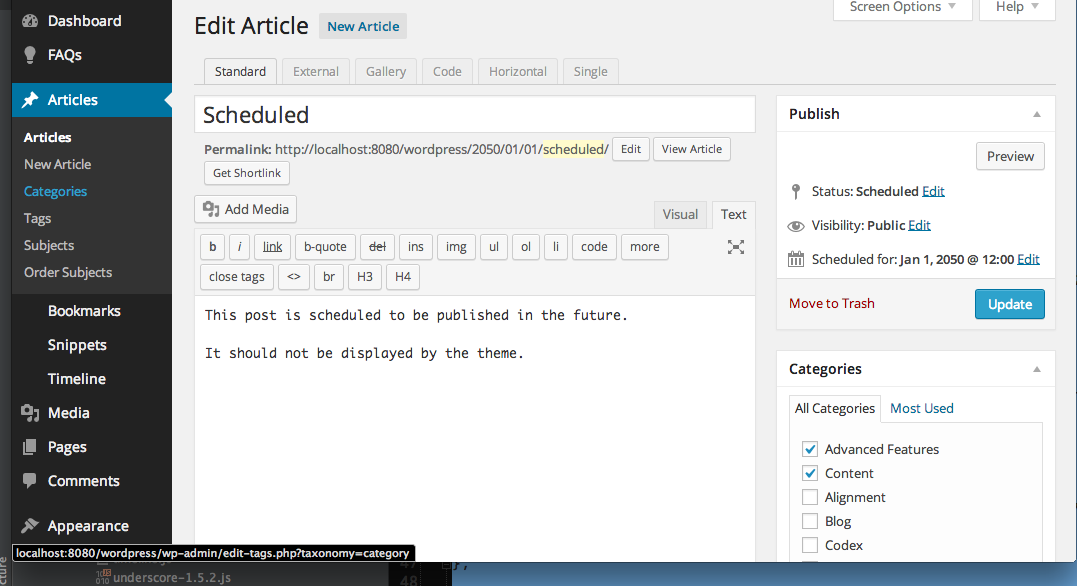Image resolution: width=1077 pixels, height=586 pixels.
Task: Insert ins tag button
Action: (416, 247)
